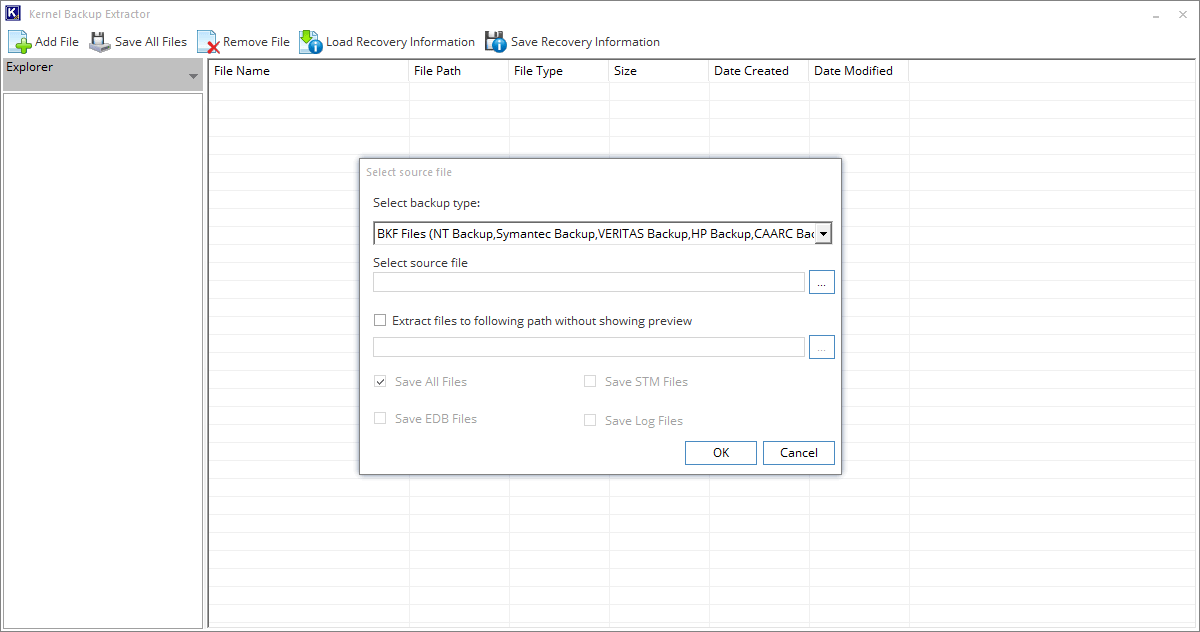Image resolution: width=1200 pixels, height=632 pixels.
Task: Check the Save STM Files option
Action: (590, 381)
